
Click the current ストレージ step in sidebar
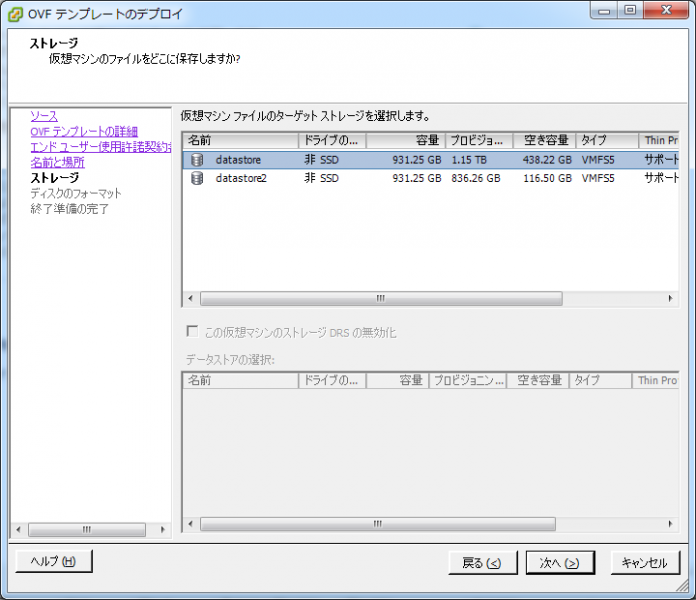click(x=55, y=178)
